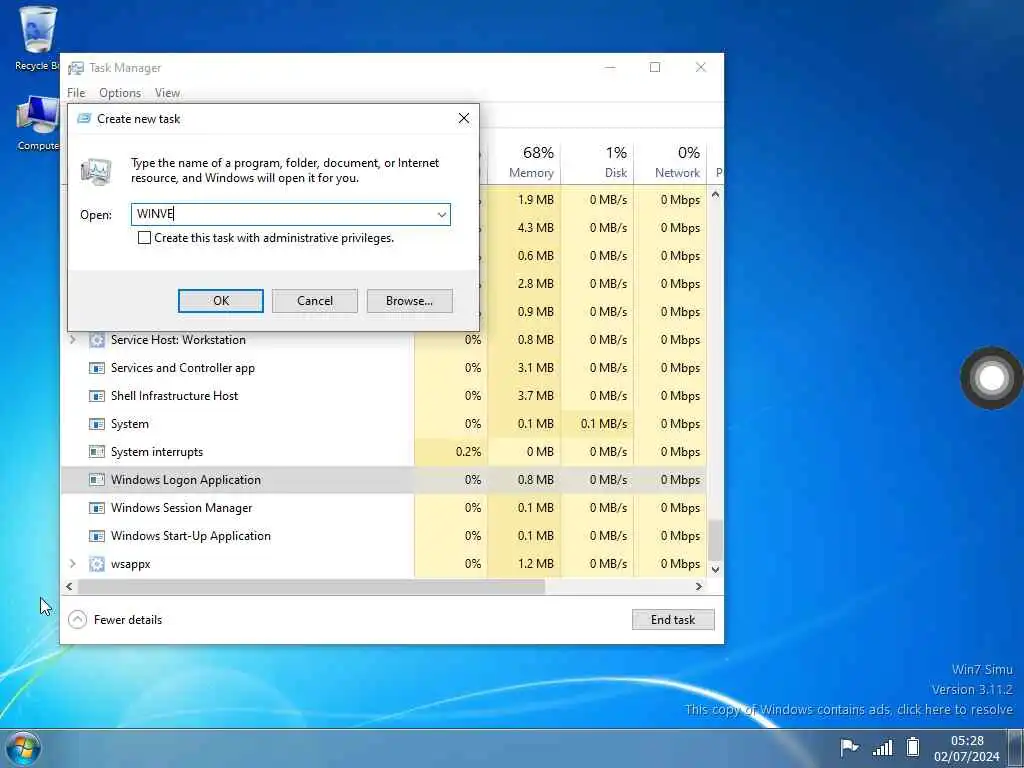Enable administrative privileges checkbox
The width and height of the screenshot is (1024, 768).
144,238
